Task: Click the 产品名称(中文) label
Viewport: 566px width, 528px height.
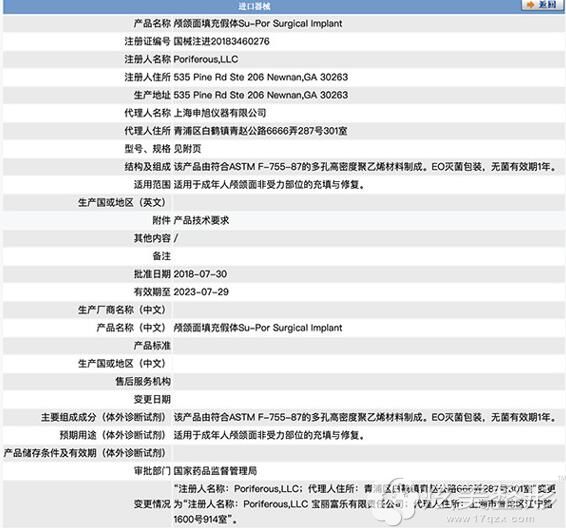Action: tap(132, 328)
